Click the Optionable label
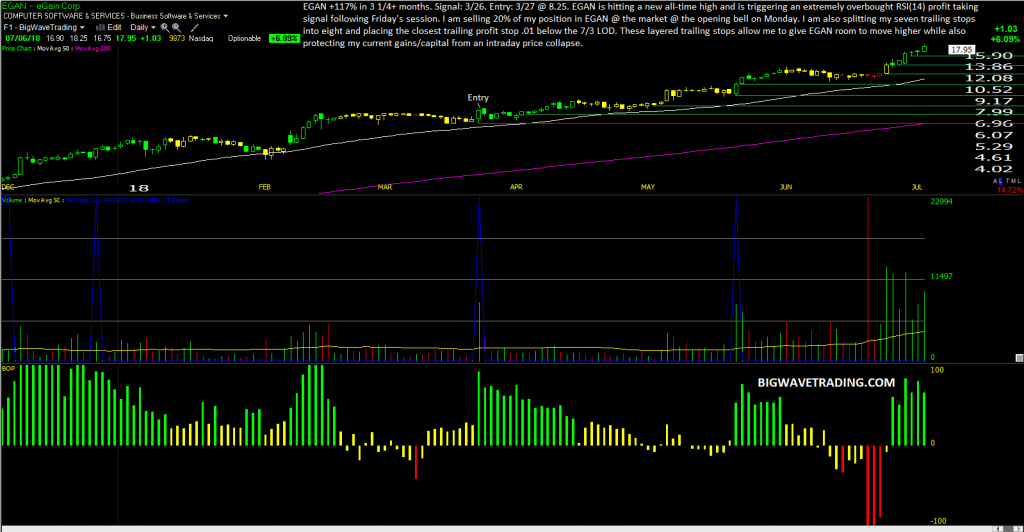The height and width of the screenshot is (532, 1024). coord(244,39)
